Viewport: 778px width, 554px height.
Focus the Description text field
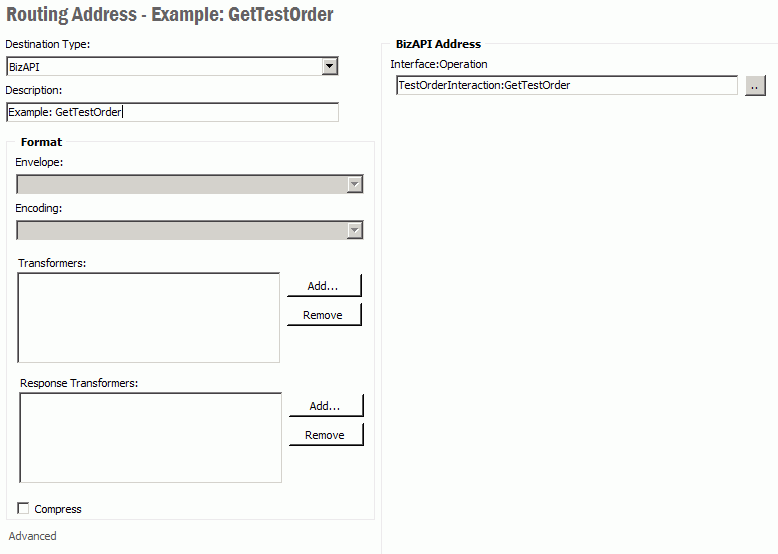click(172, 112)
